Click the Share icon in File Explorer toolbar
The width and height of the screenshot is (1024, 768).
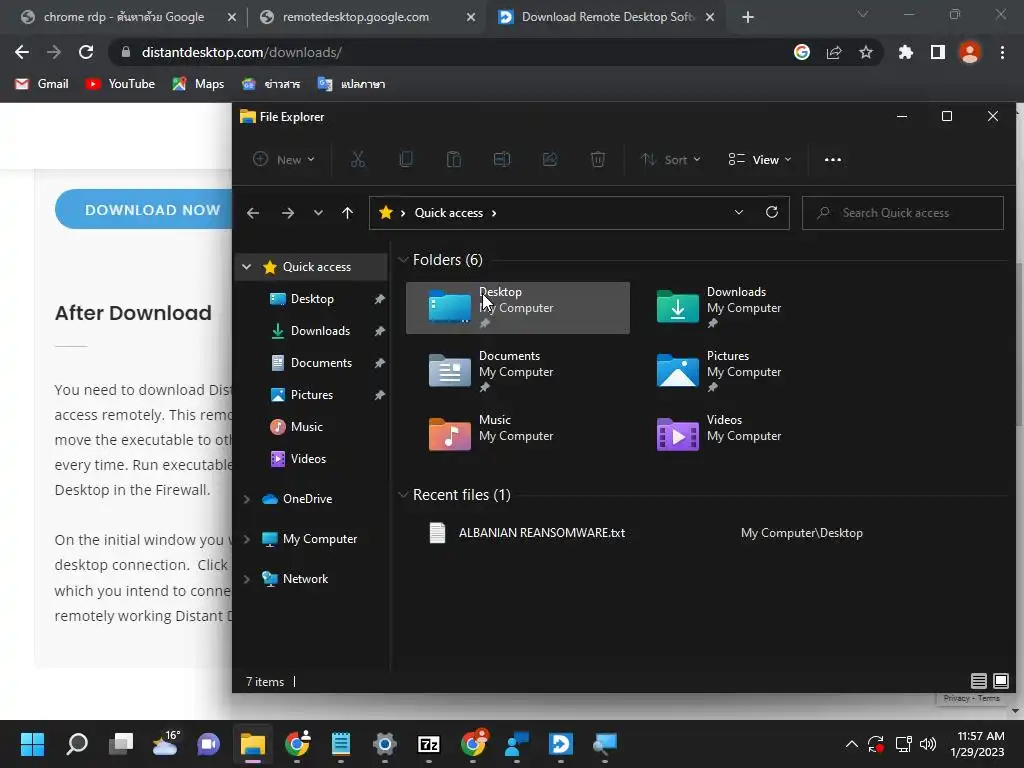click(550, 159)
